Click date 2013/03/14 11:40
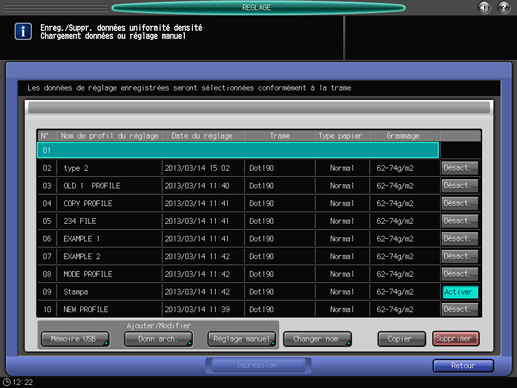Image resolution: width=517 pixels, height=388 pixels. (197, 186)
